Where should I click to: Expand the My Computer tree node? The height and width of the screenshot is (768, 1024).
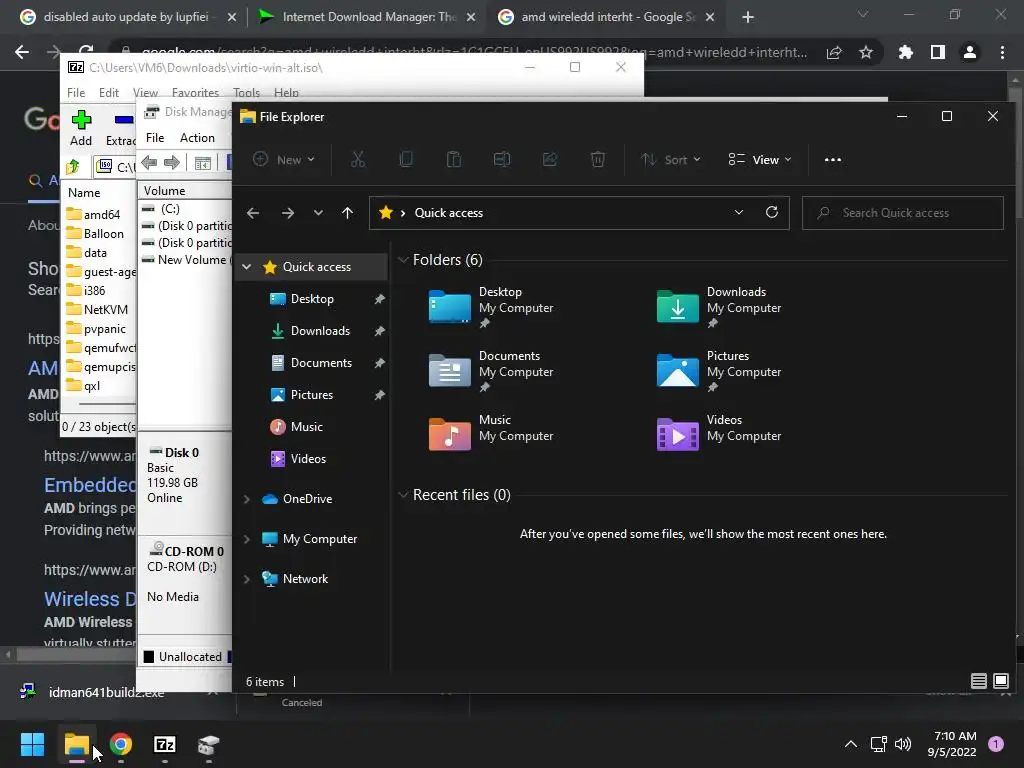click(247, 539)
